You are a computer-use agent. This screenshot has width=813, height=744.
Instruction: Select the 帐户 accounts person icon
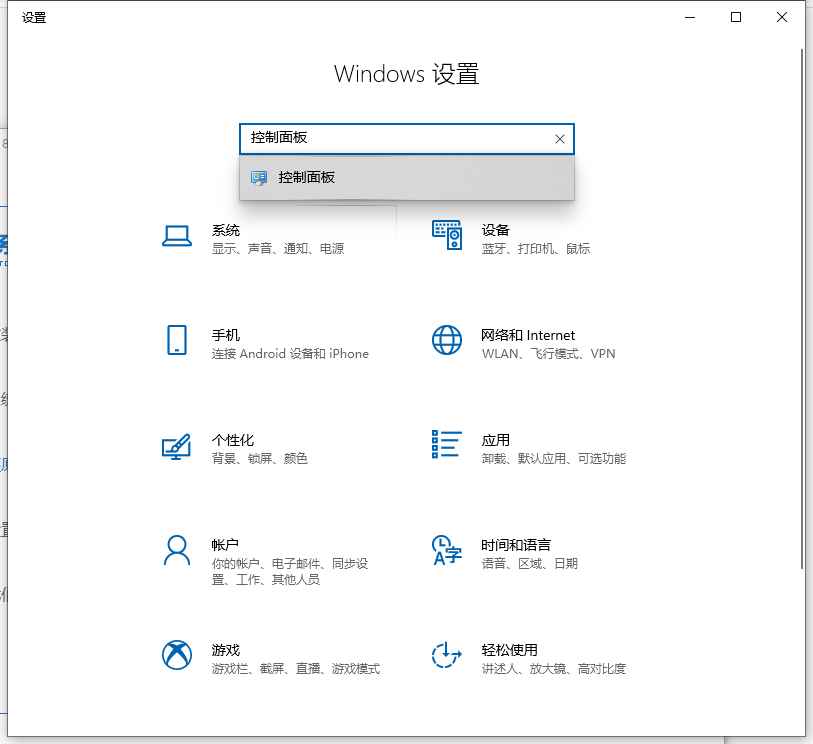pyautogui.click(x=177, y=552)
